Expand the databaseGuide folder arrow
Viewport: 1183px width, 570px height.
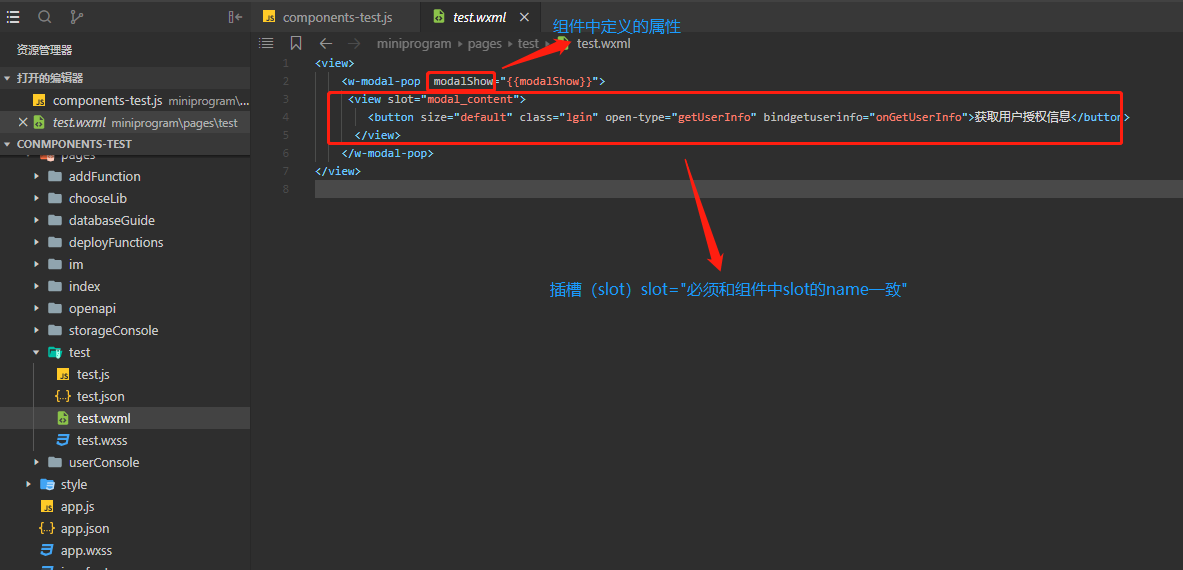coord(36,220)
